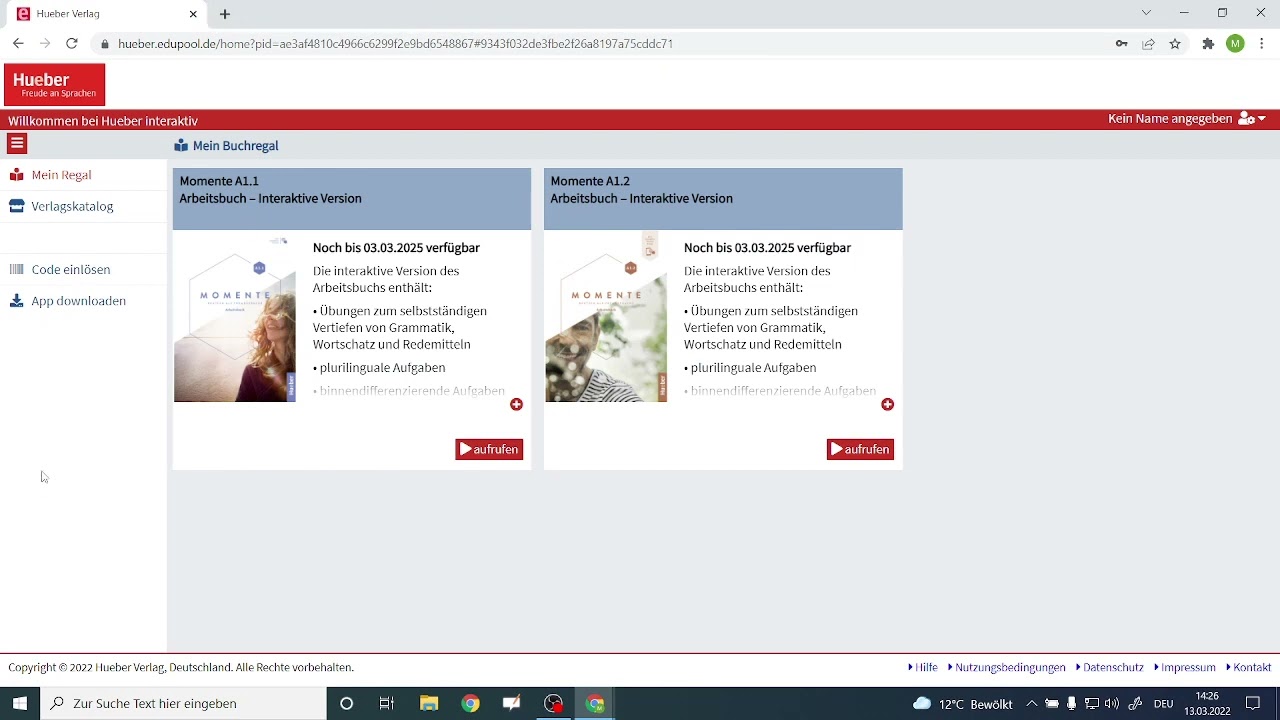
Task: Toggle the red hamburger sidebar menu
Action: coord(17,144)
